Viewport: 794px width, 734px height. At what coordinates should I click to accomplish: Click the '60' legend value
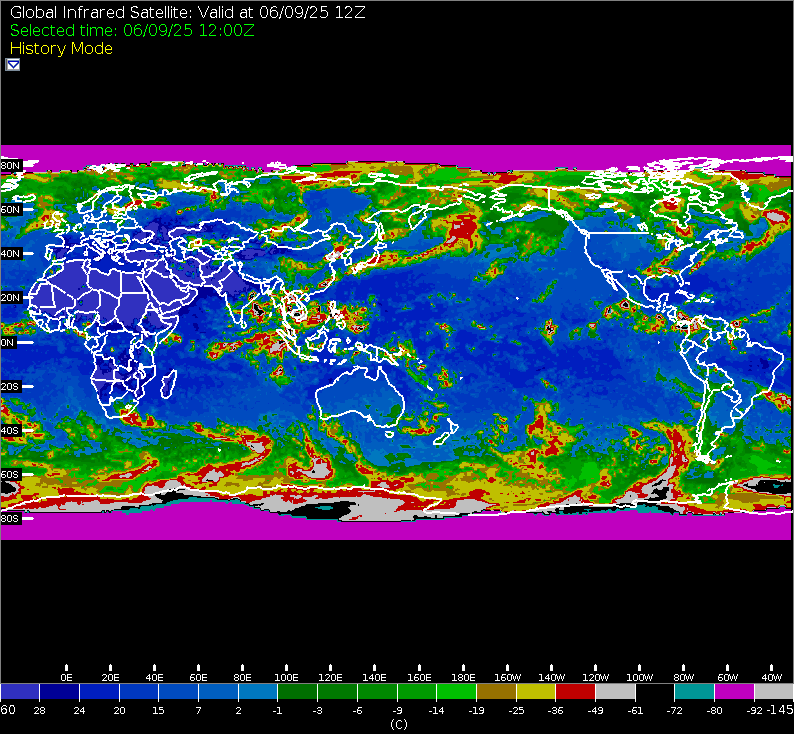[8, 710]
